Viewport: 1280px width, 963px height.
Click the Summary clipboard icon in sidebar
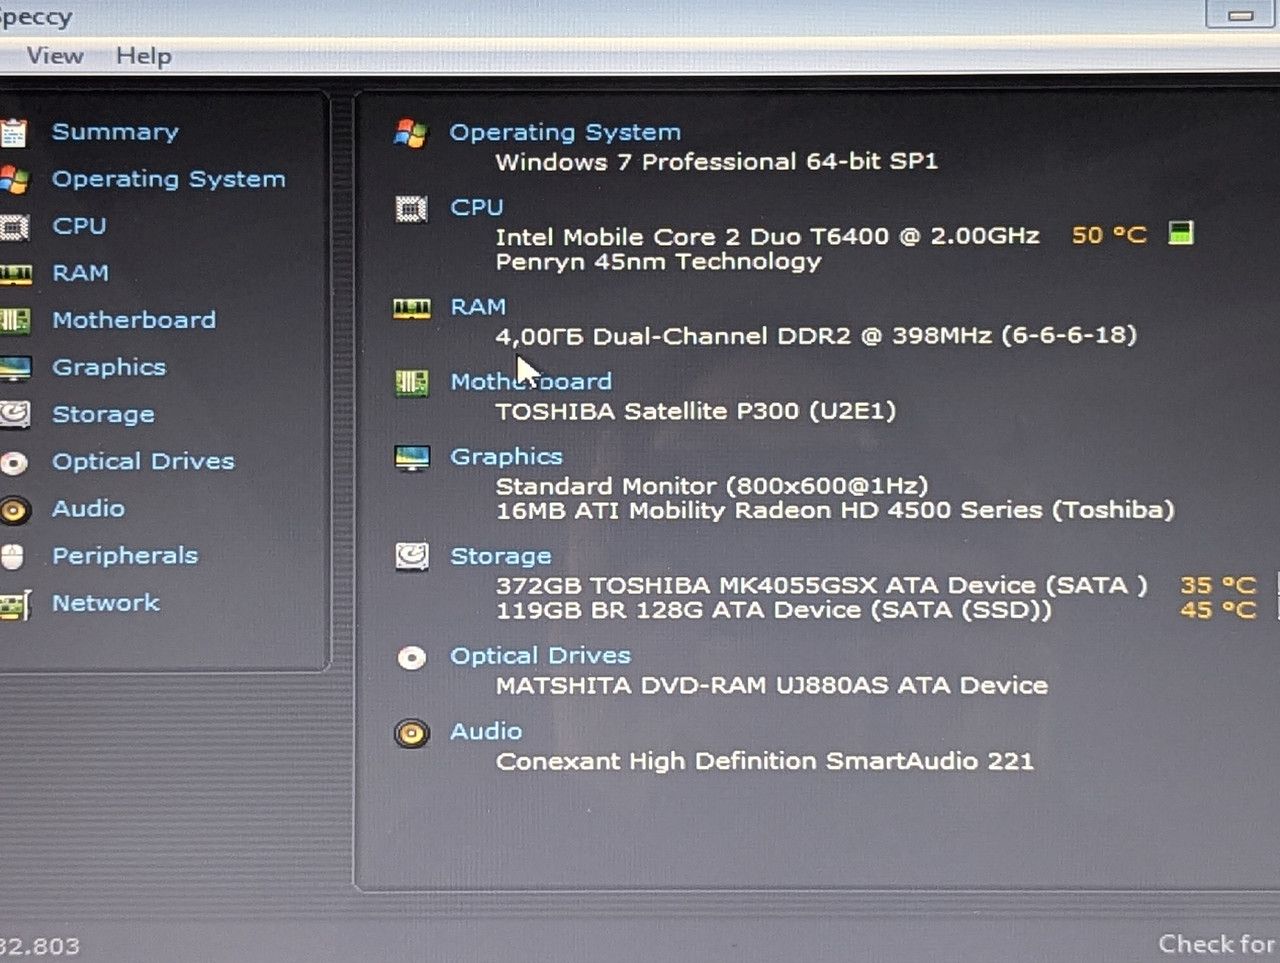point(13,133)
